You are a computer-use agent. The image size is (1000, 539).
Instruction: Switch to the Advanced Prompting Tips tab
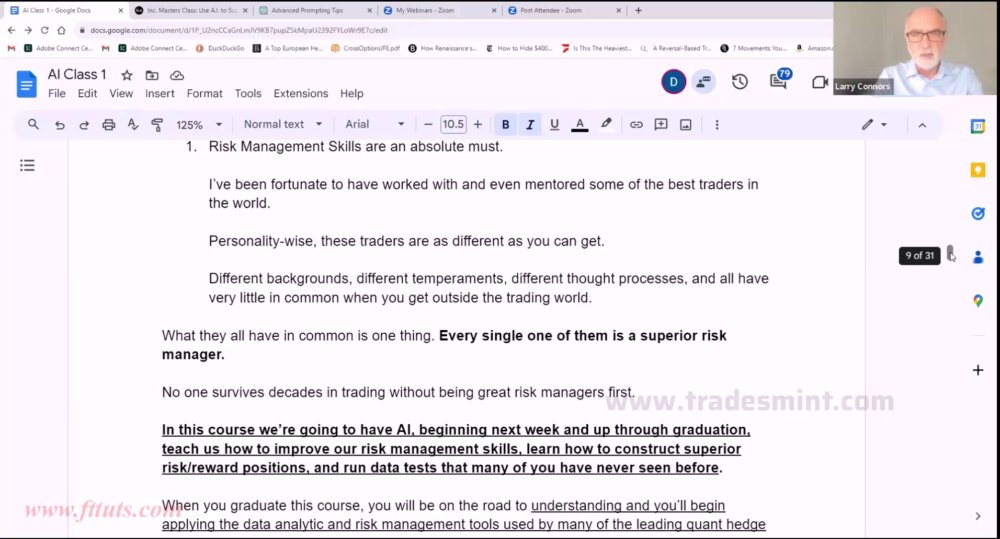click(x=316, y=10)
